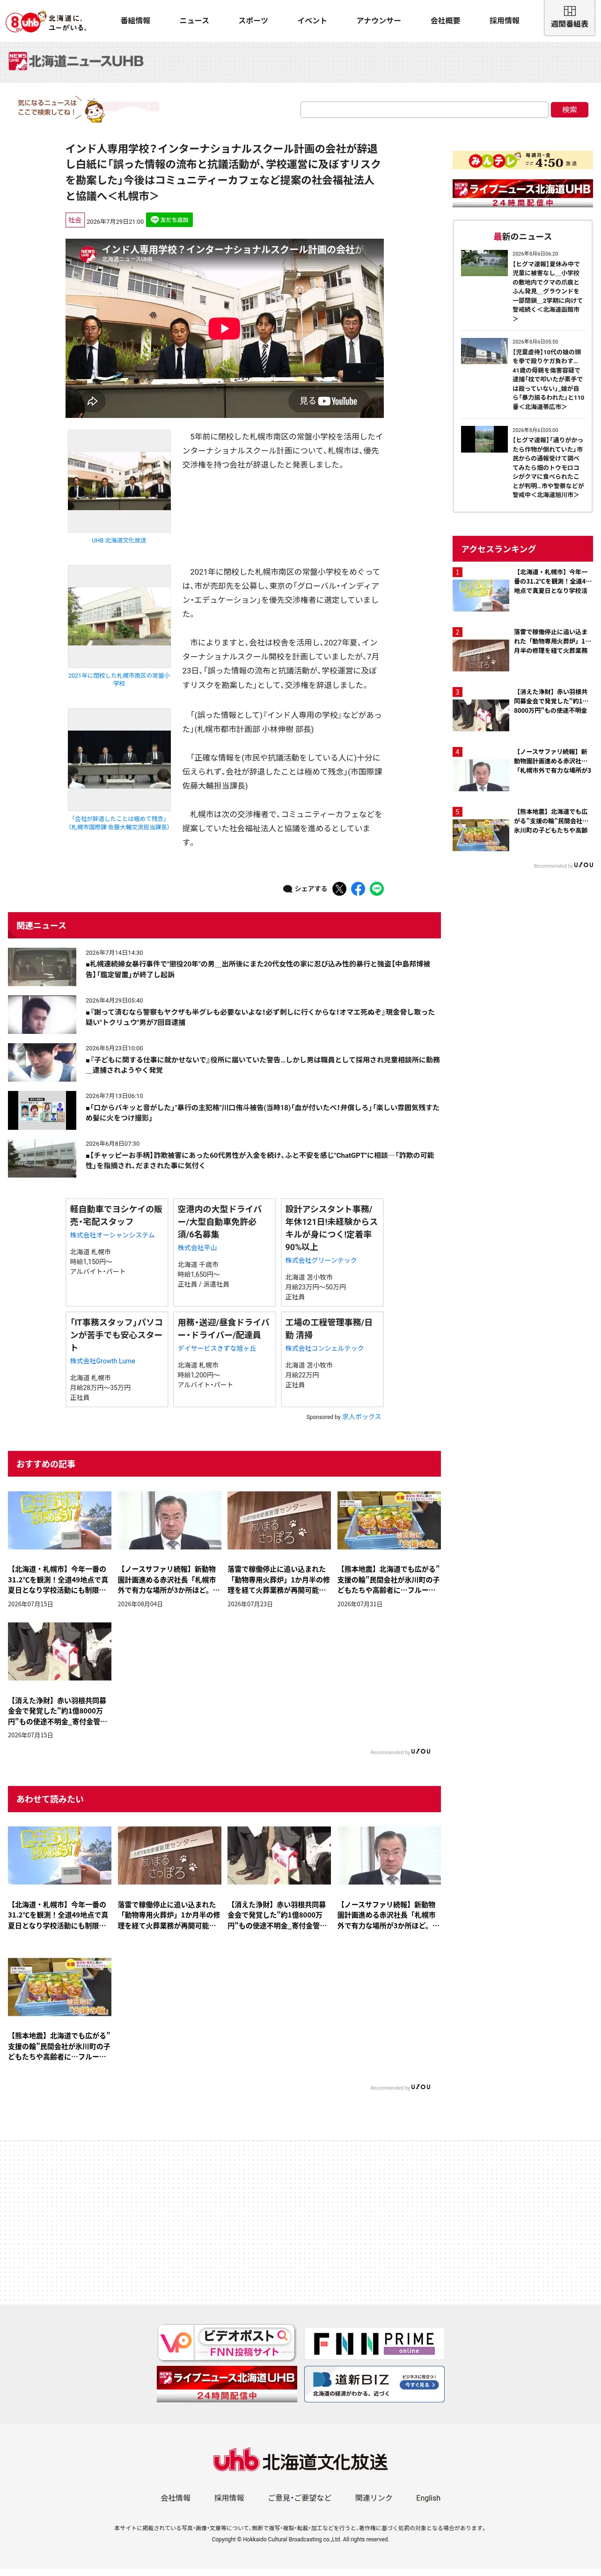The image size is (601, 2576).
Task: Click the red 検索 button
Action: pyautogui.click(x=569, y=109)
